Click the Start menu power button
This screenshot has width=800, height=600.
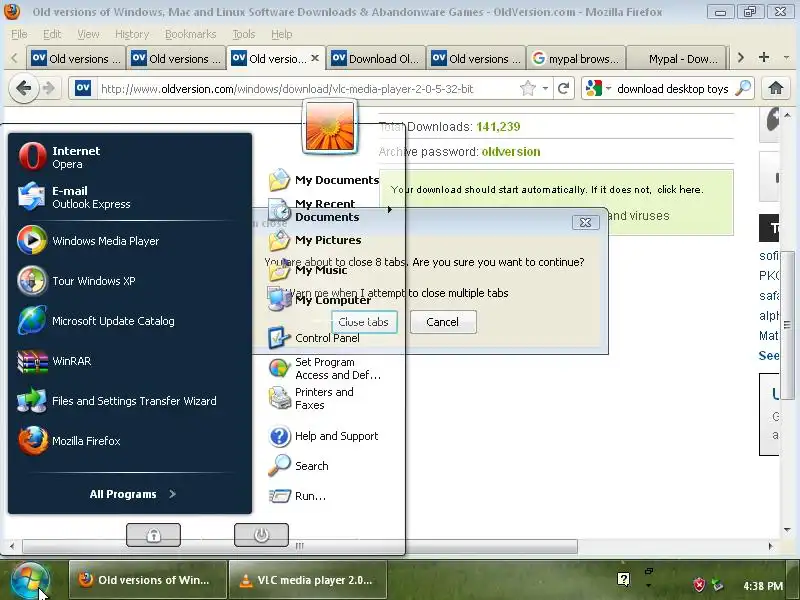261,535
